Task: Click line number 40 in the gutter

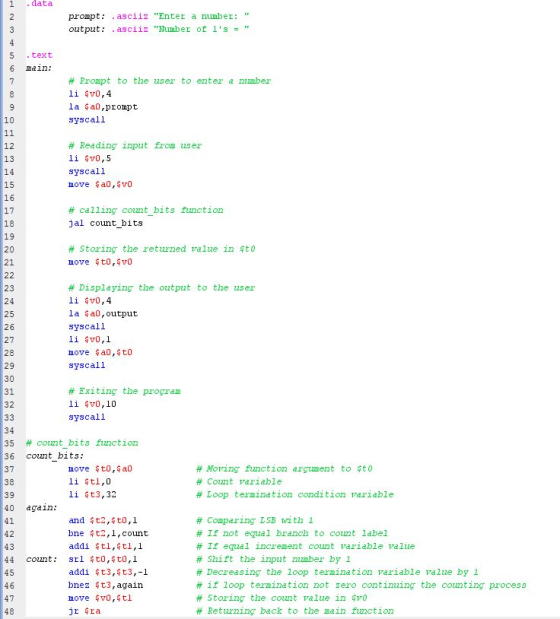Action: pyautogui.click(x=9, y=508)
